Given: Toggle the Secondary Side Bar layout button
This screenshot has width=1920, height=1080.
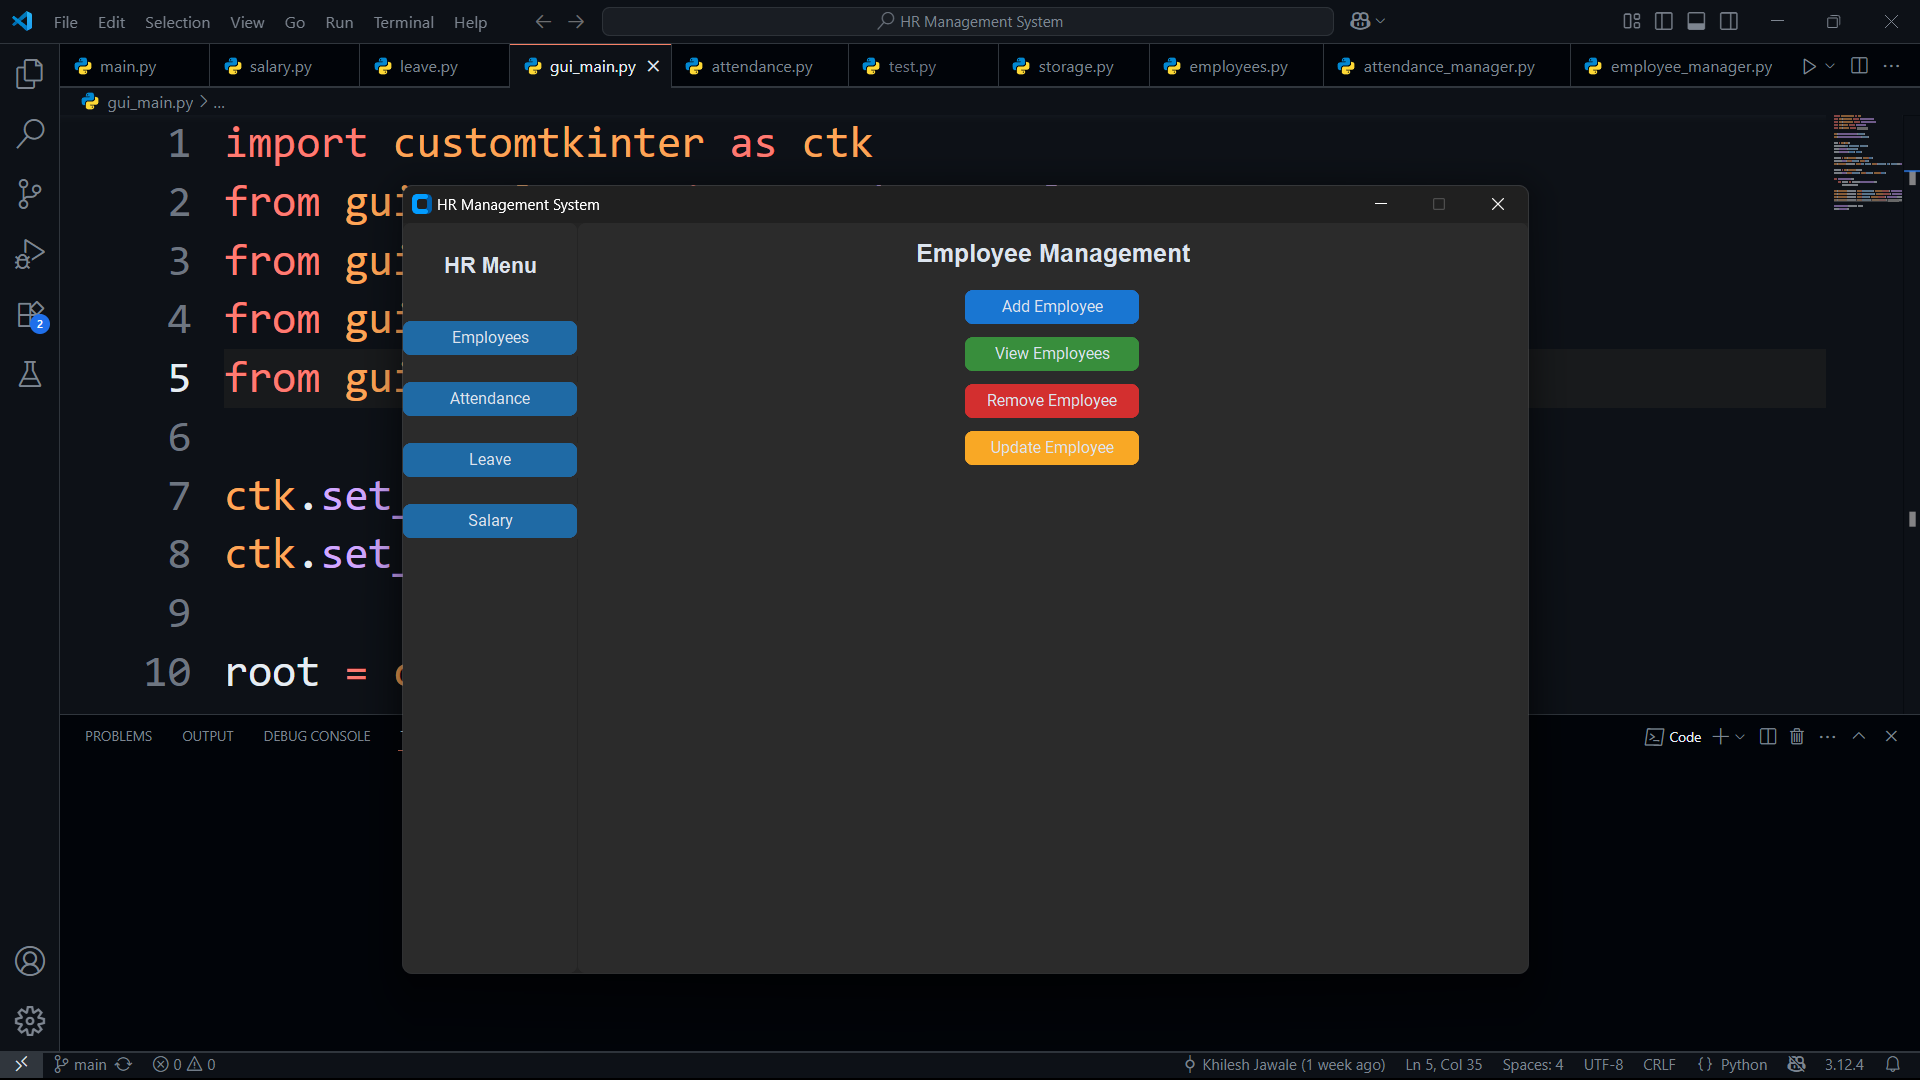Looking at the screenshot, I should click(1729, 21).
